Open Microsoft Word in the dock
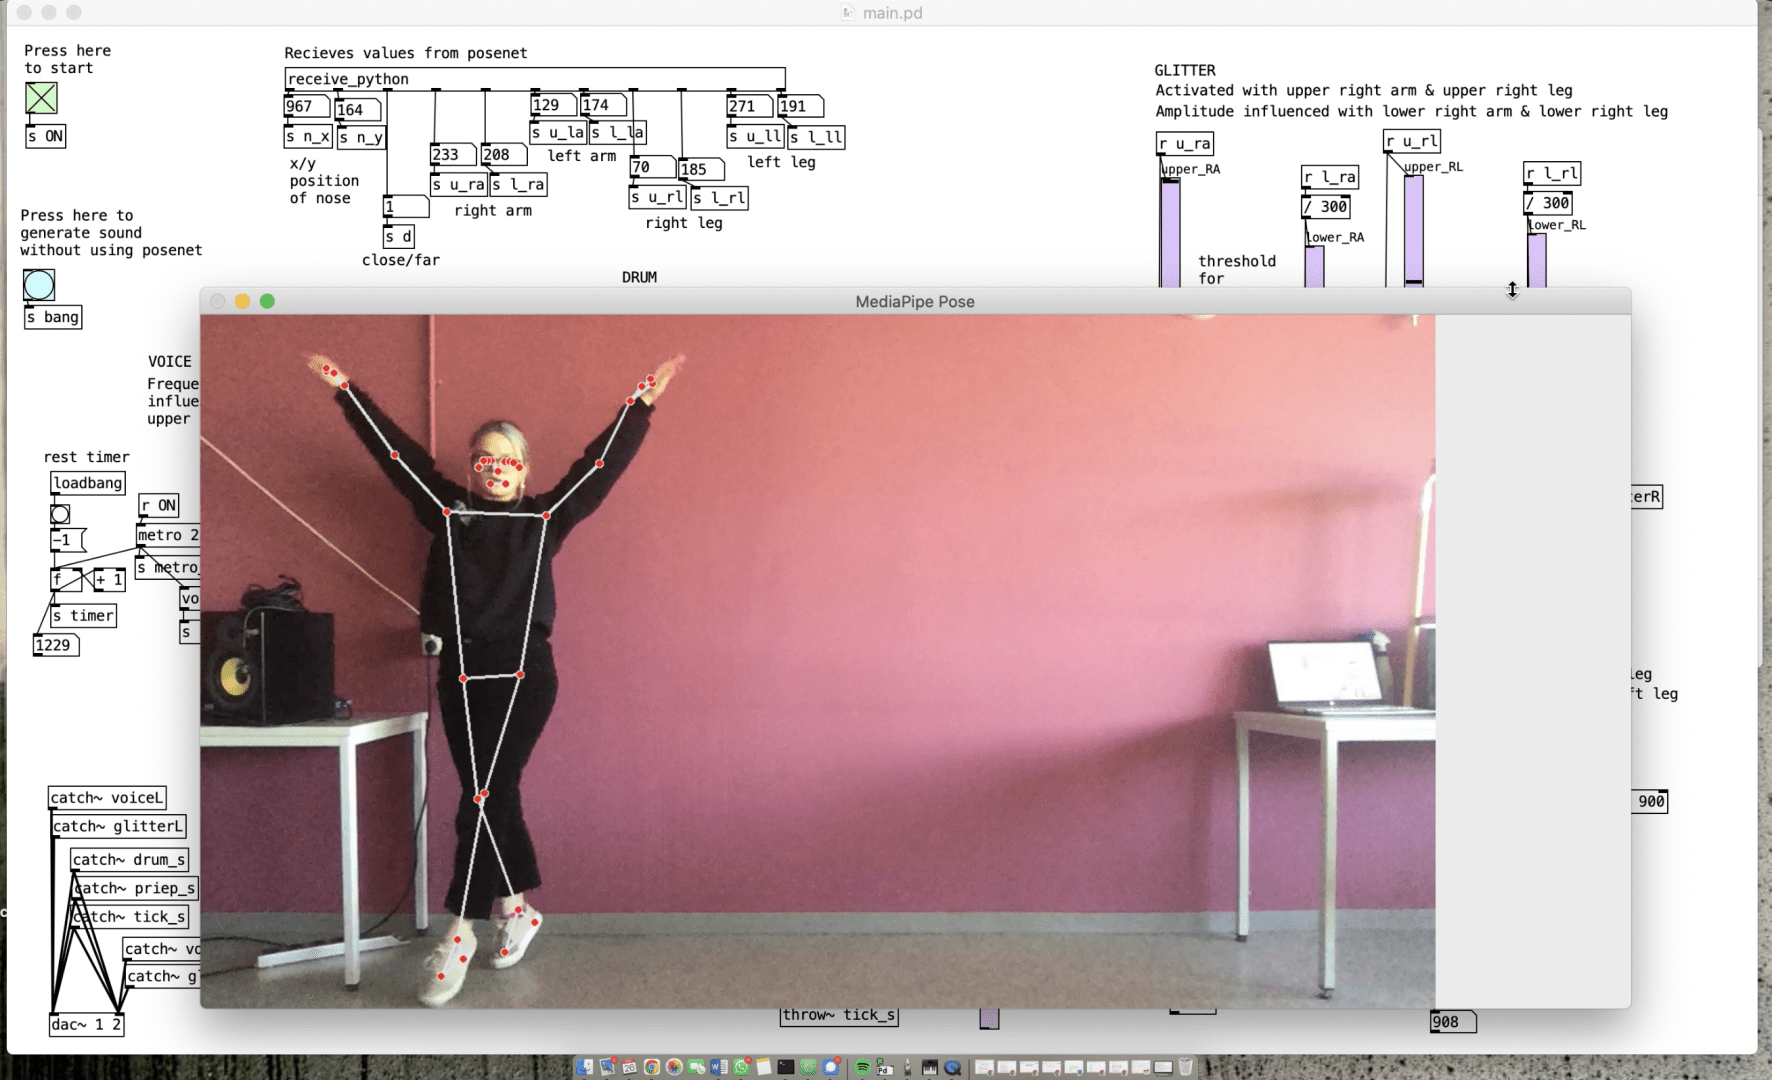 tap(718, 1067)
